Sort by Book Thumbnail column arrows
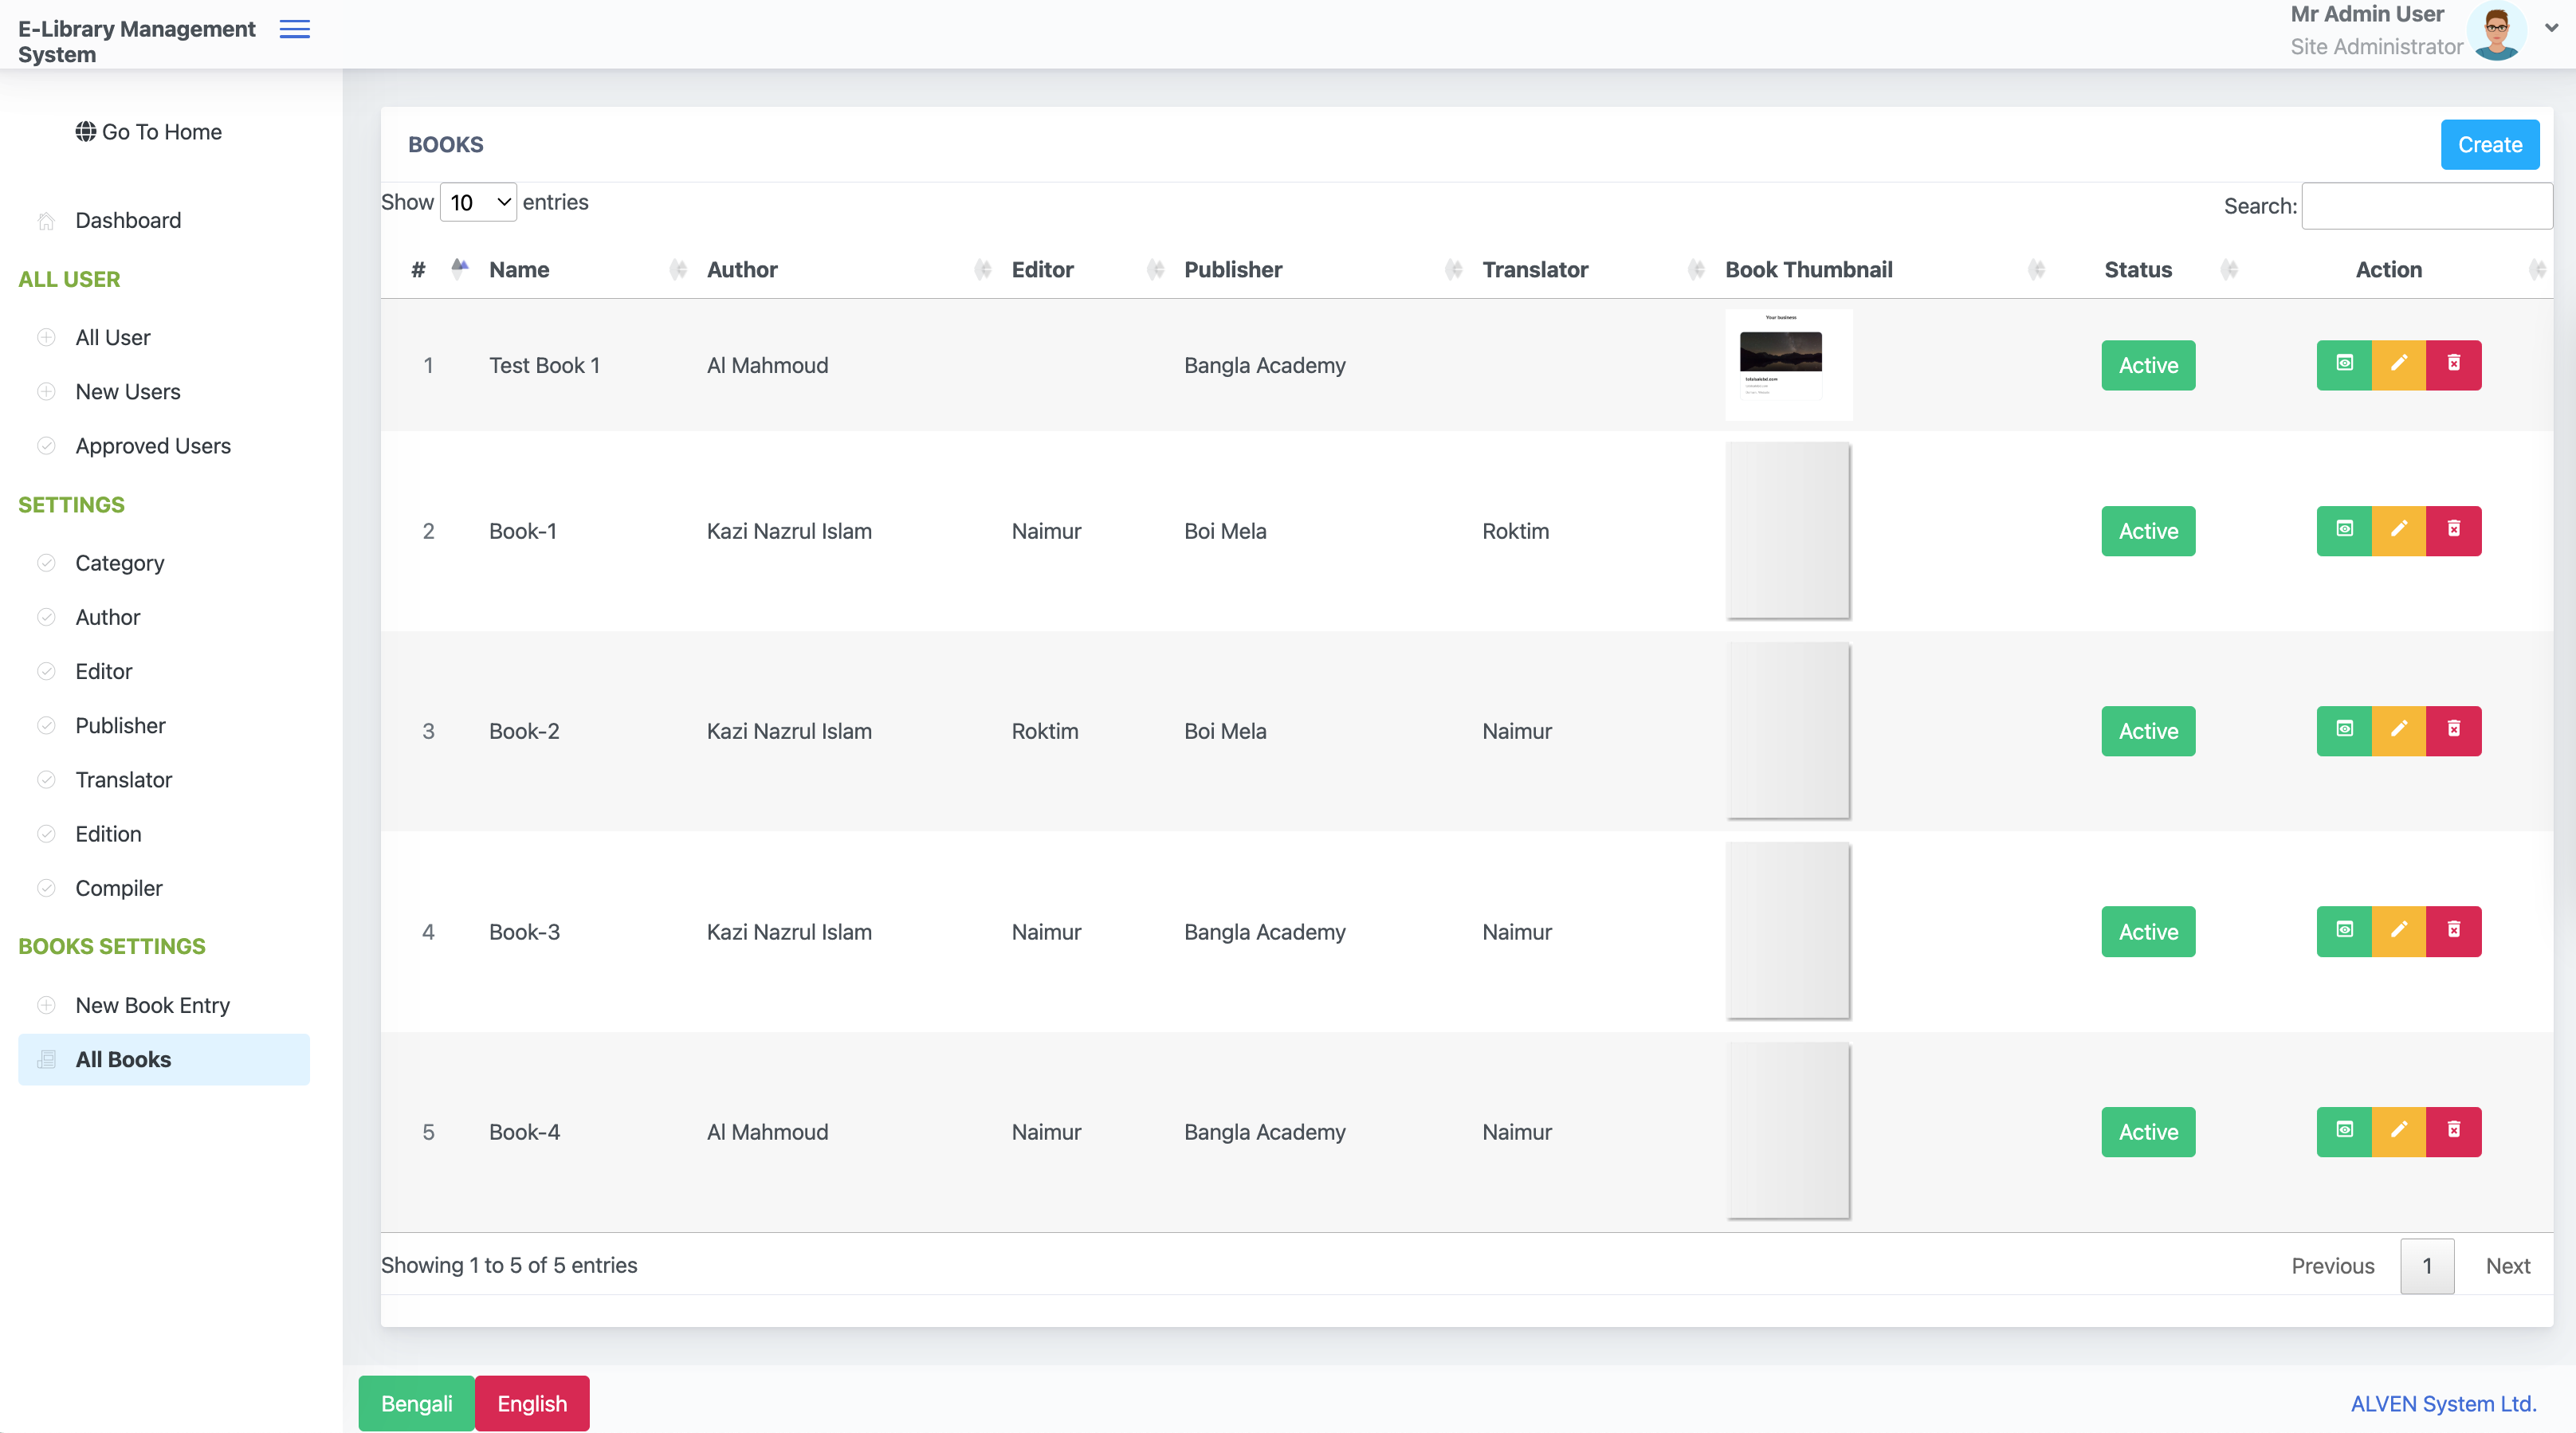Viewport: 2576px width, 1433px height. (2037, 269)
